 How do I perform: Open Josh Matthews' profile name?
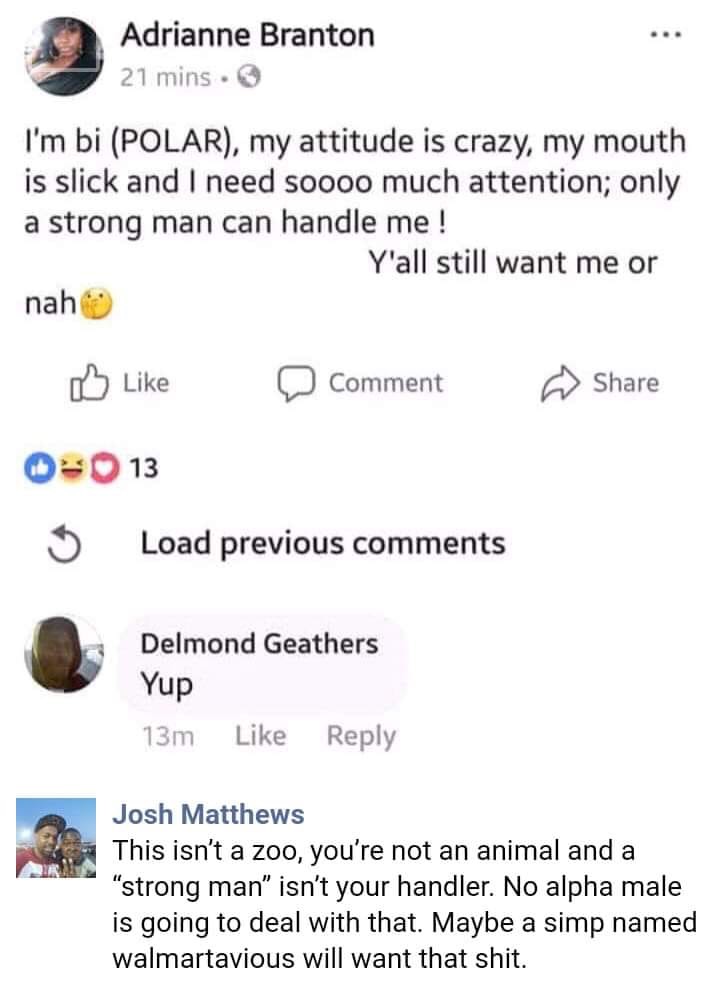click(208, 814)
